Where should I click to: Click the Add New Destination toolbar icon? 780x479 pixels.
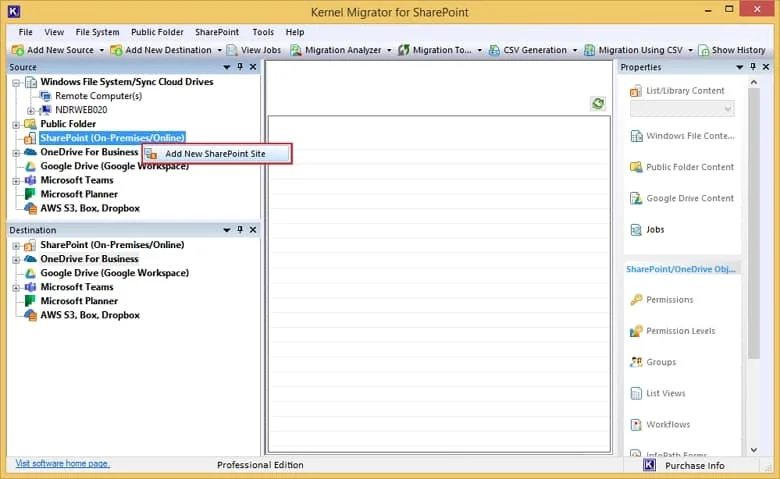click(116, 50)
